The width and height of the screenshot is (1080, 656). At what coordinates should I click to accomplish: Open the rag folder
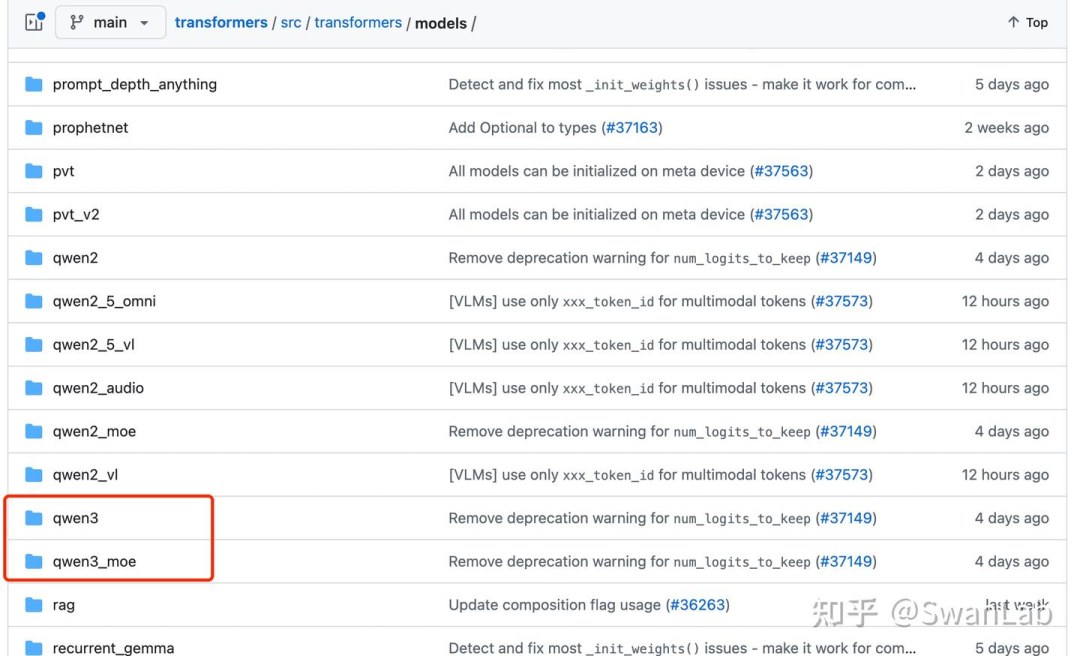tap(63, 605)
